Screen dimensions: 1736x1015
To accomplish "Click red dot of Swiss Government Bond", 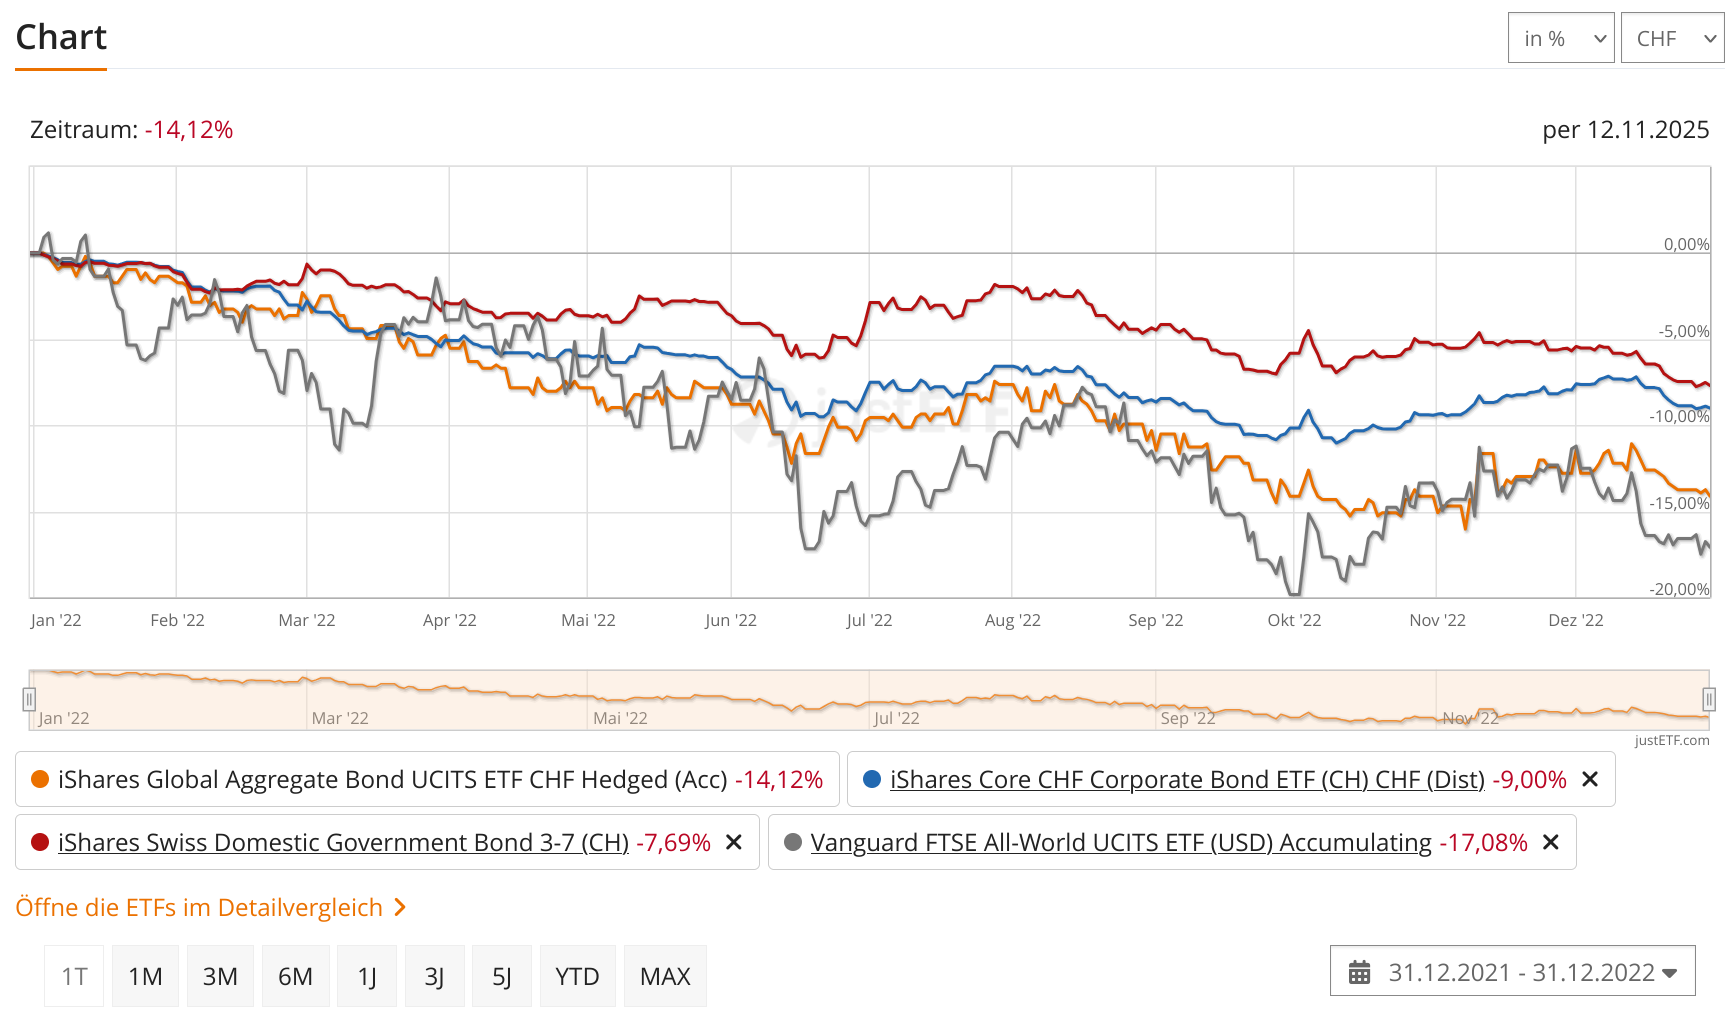I will pos(40,842).
